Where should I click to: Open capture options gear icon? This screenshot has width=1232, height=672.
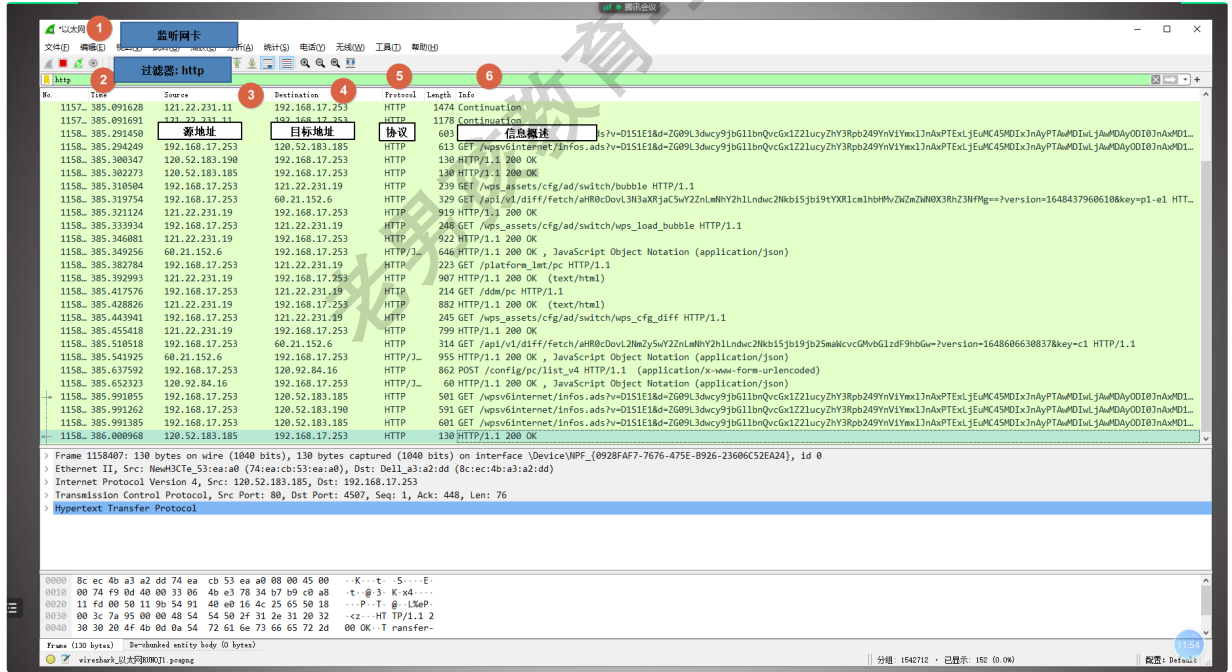tap(93, 63)
